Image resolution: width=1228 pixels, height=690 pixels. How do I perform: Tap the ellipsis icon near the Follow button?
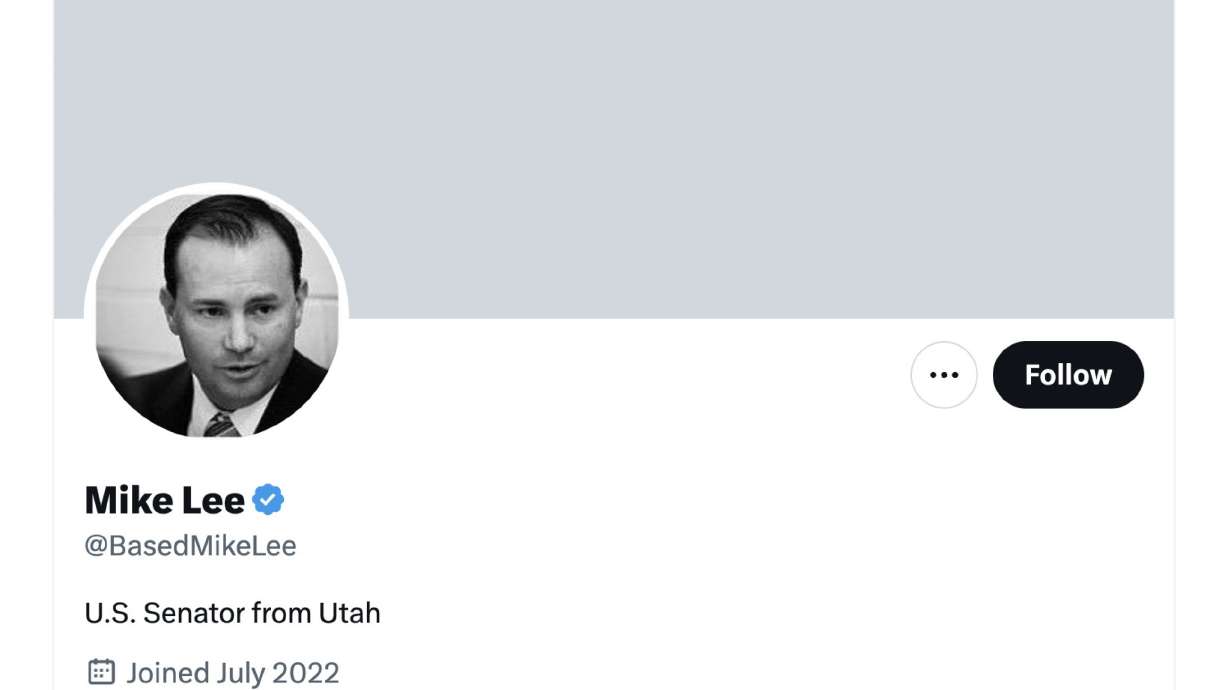coord(943,375)
